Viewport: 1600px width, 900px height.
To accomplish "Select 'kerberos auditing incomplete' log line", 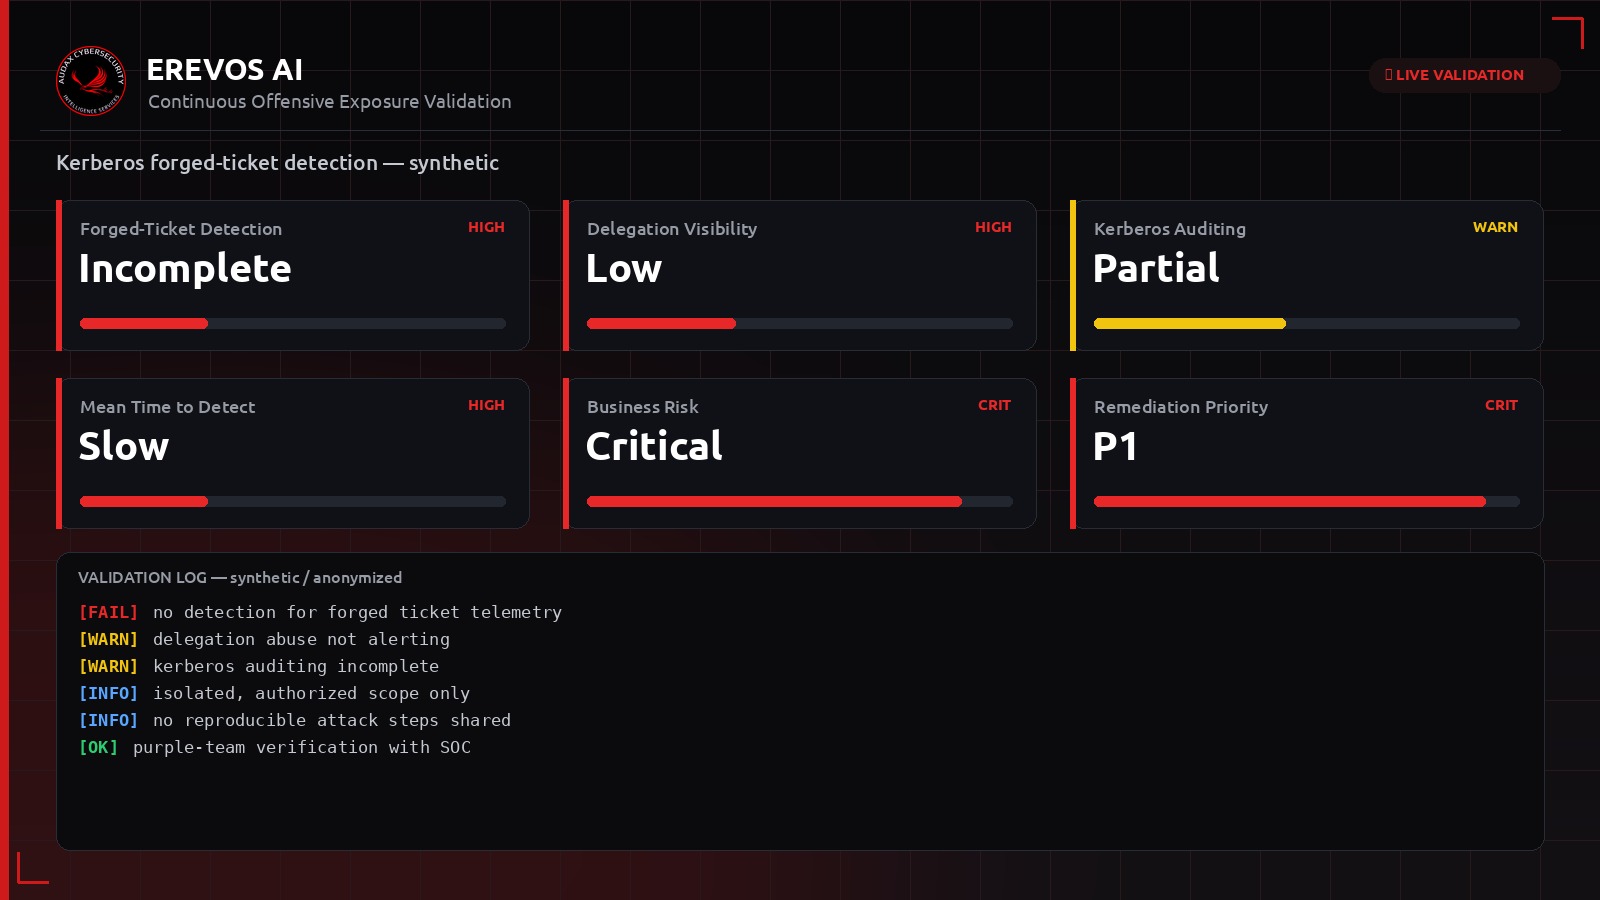I will point(296,666).
